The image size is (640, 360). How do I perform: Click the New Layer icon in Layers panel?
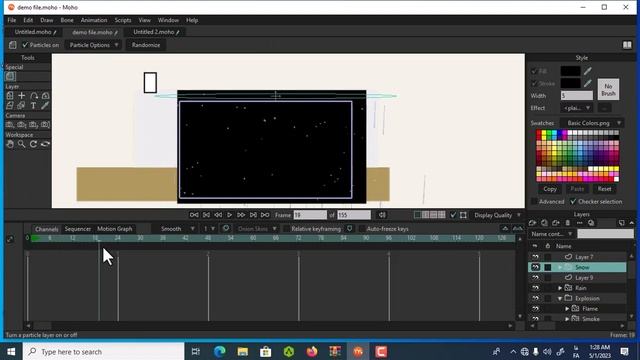pos(532,223)
